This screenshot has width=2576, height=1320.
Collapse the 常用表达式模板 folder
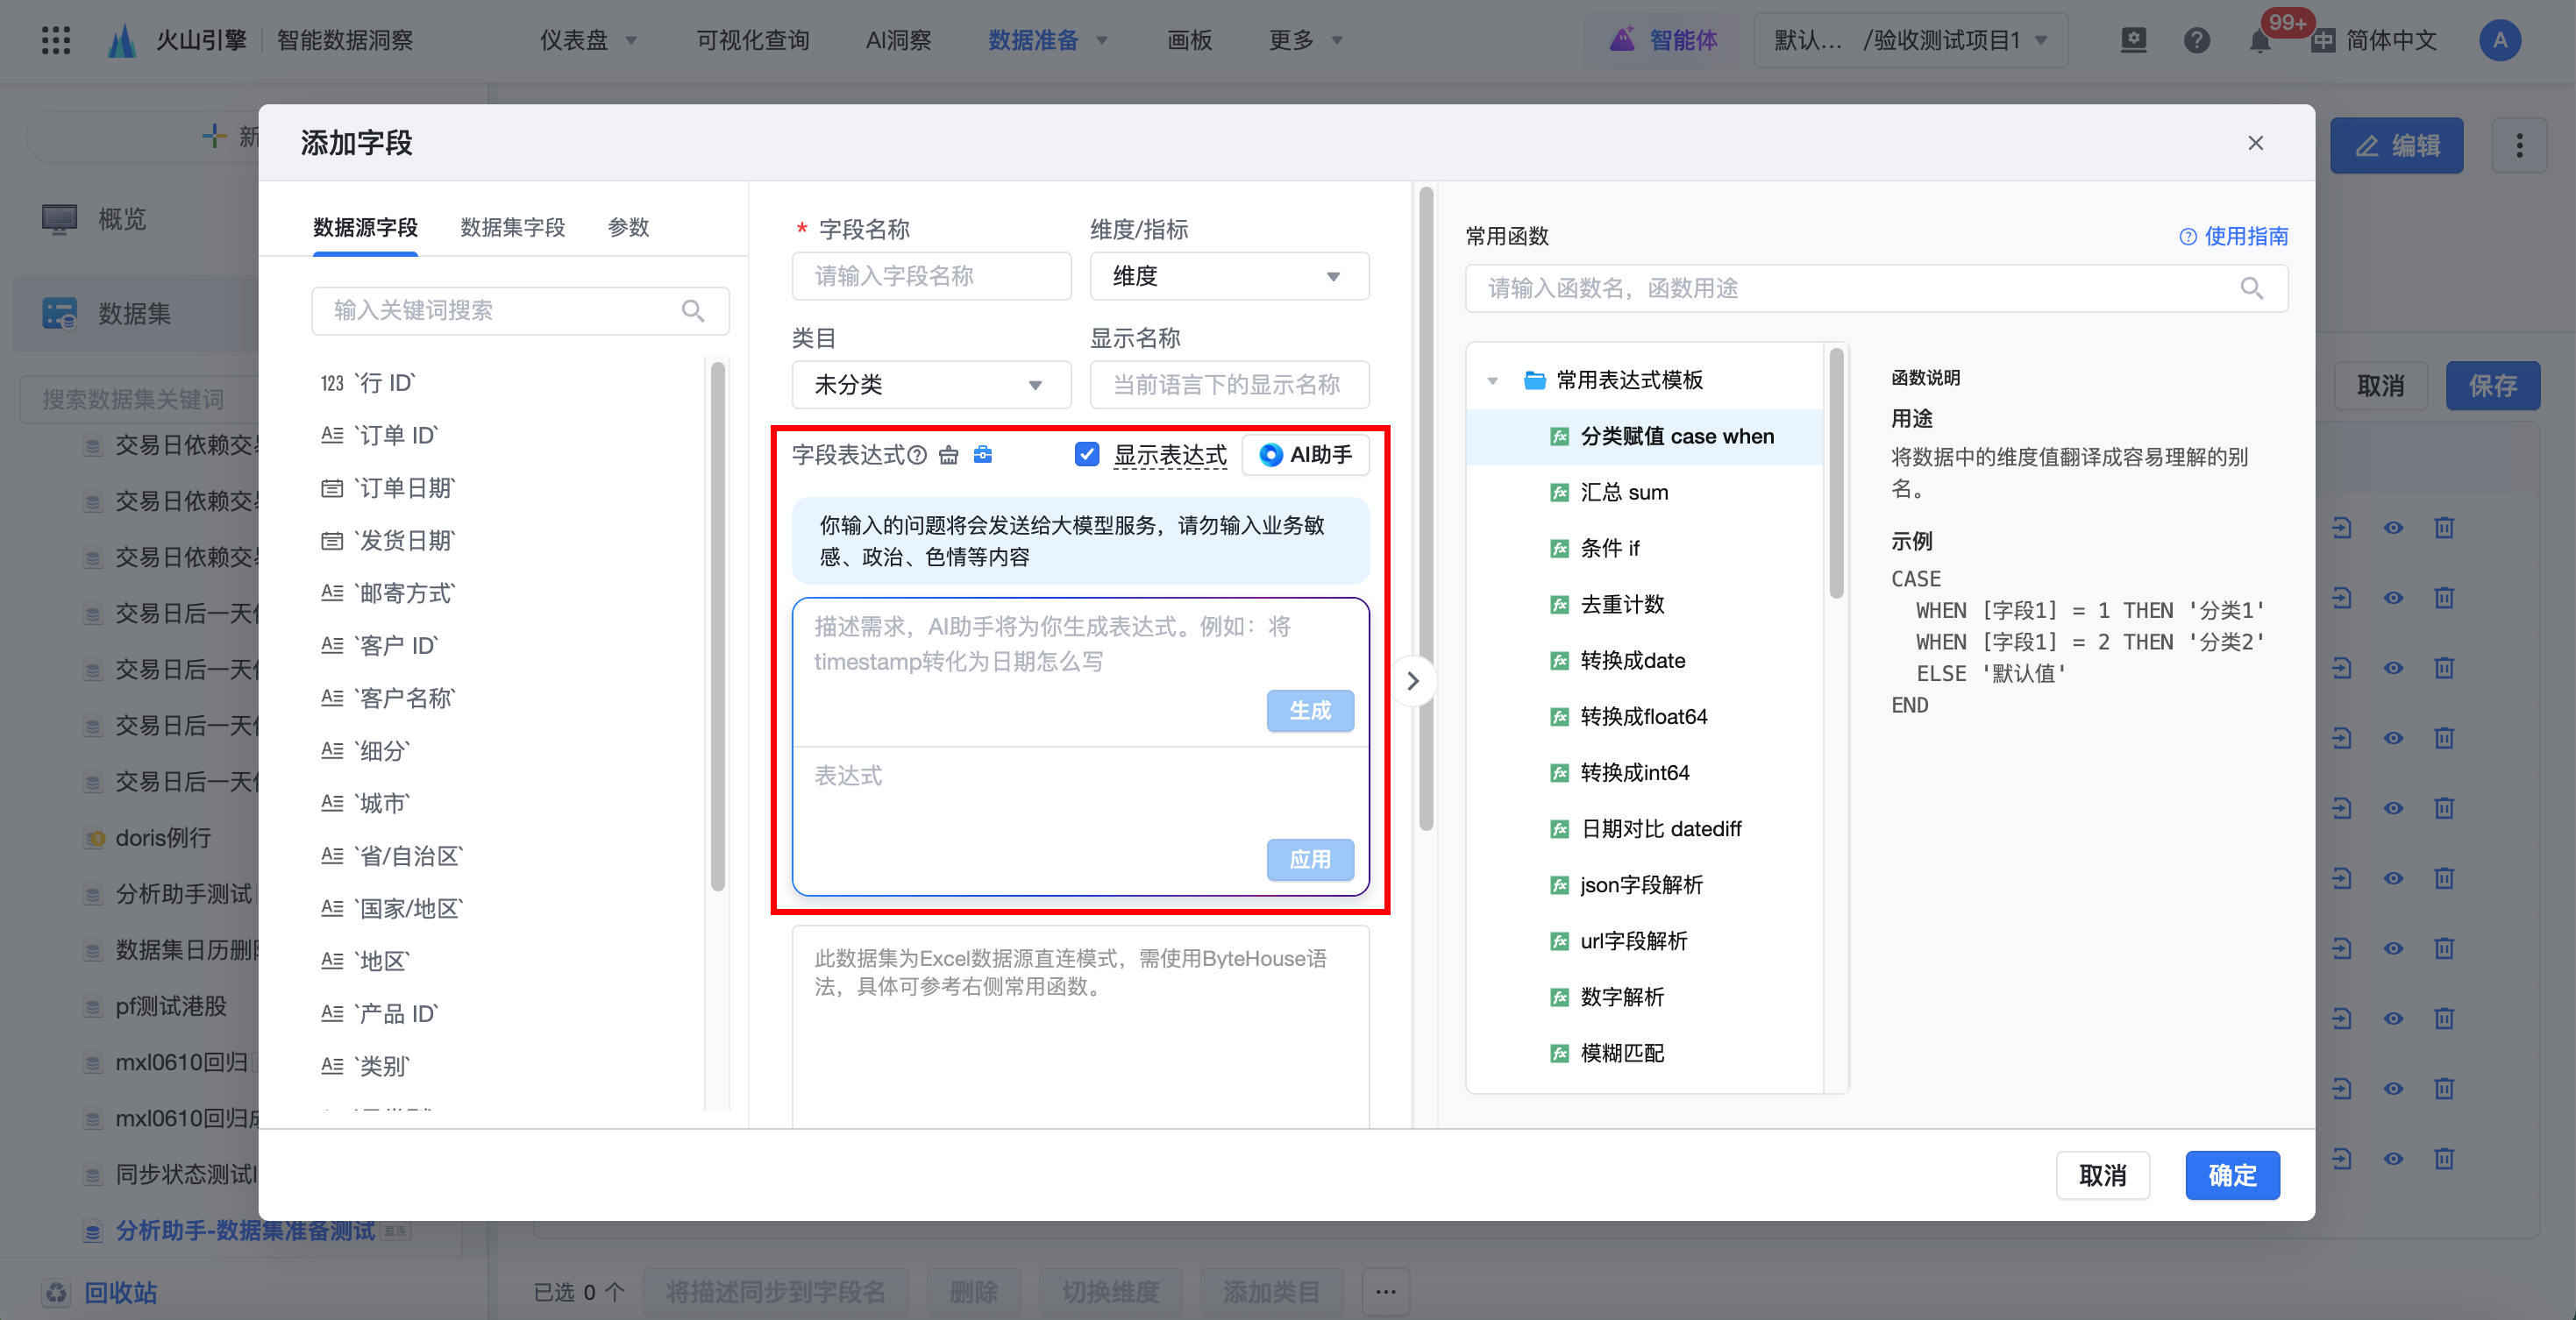tap(1493, 381)
